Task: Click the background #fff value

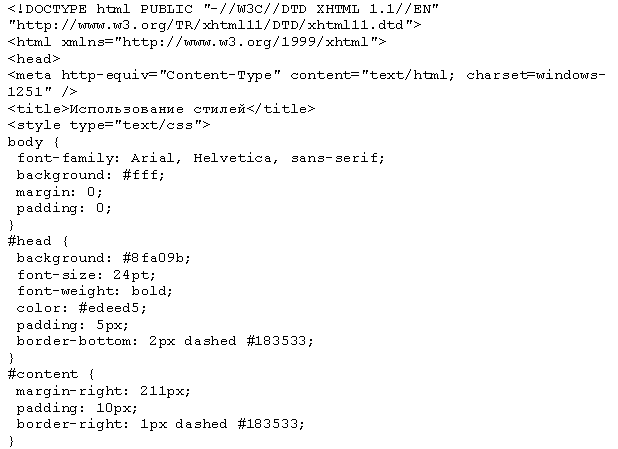Action: tap(143, 175)
